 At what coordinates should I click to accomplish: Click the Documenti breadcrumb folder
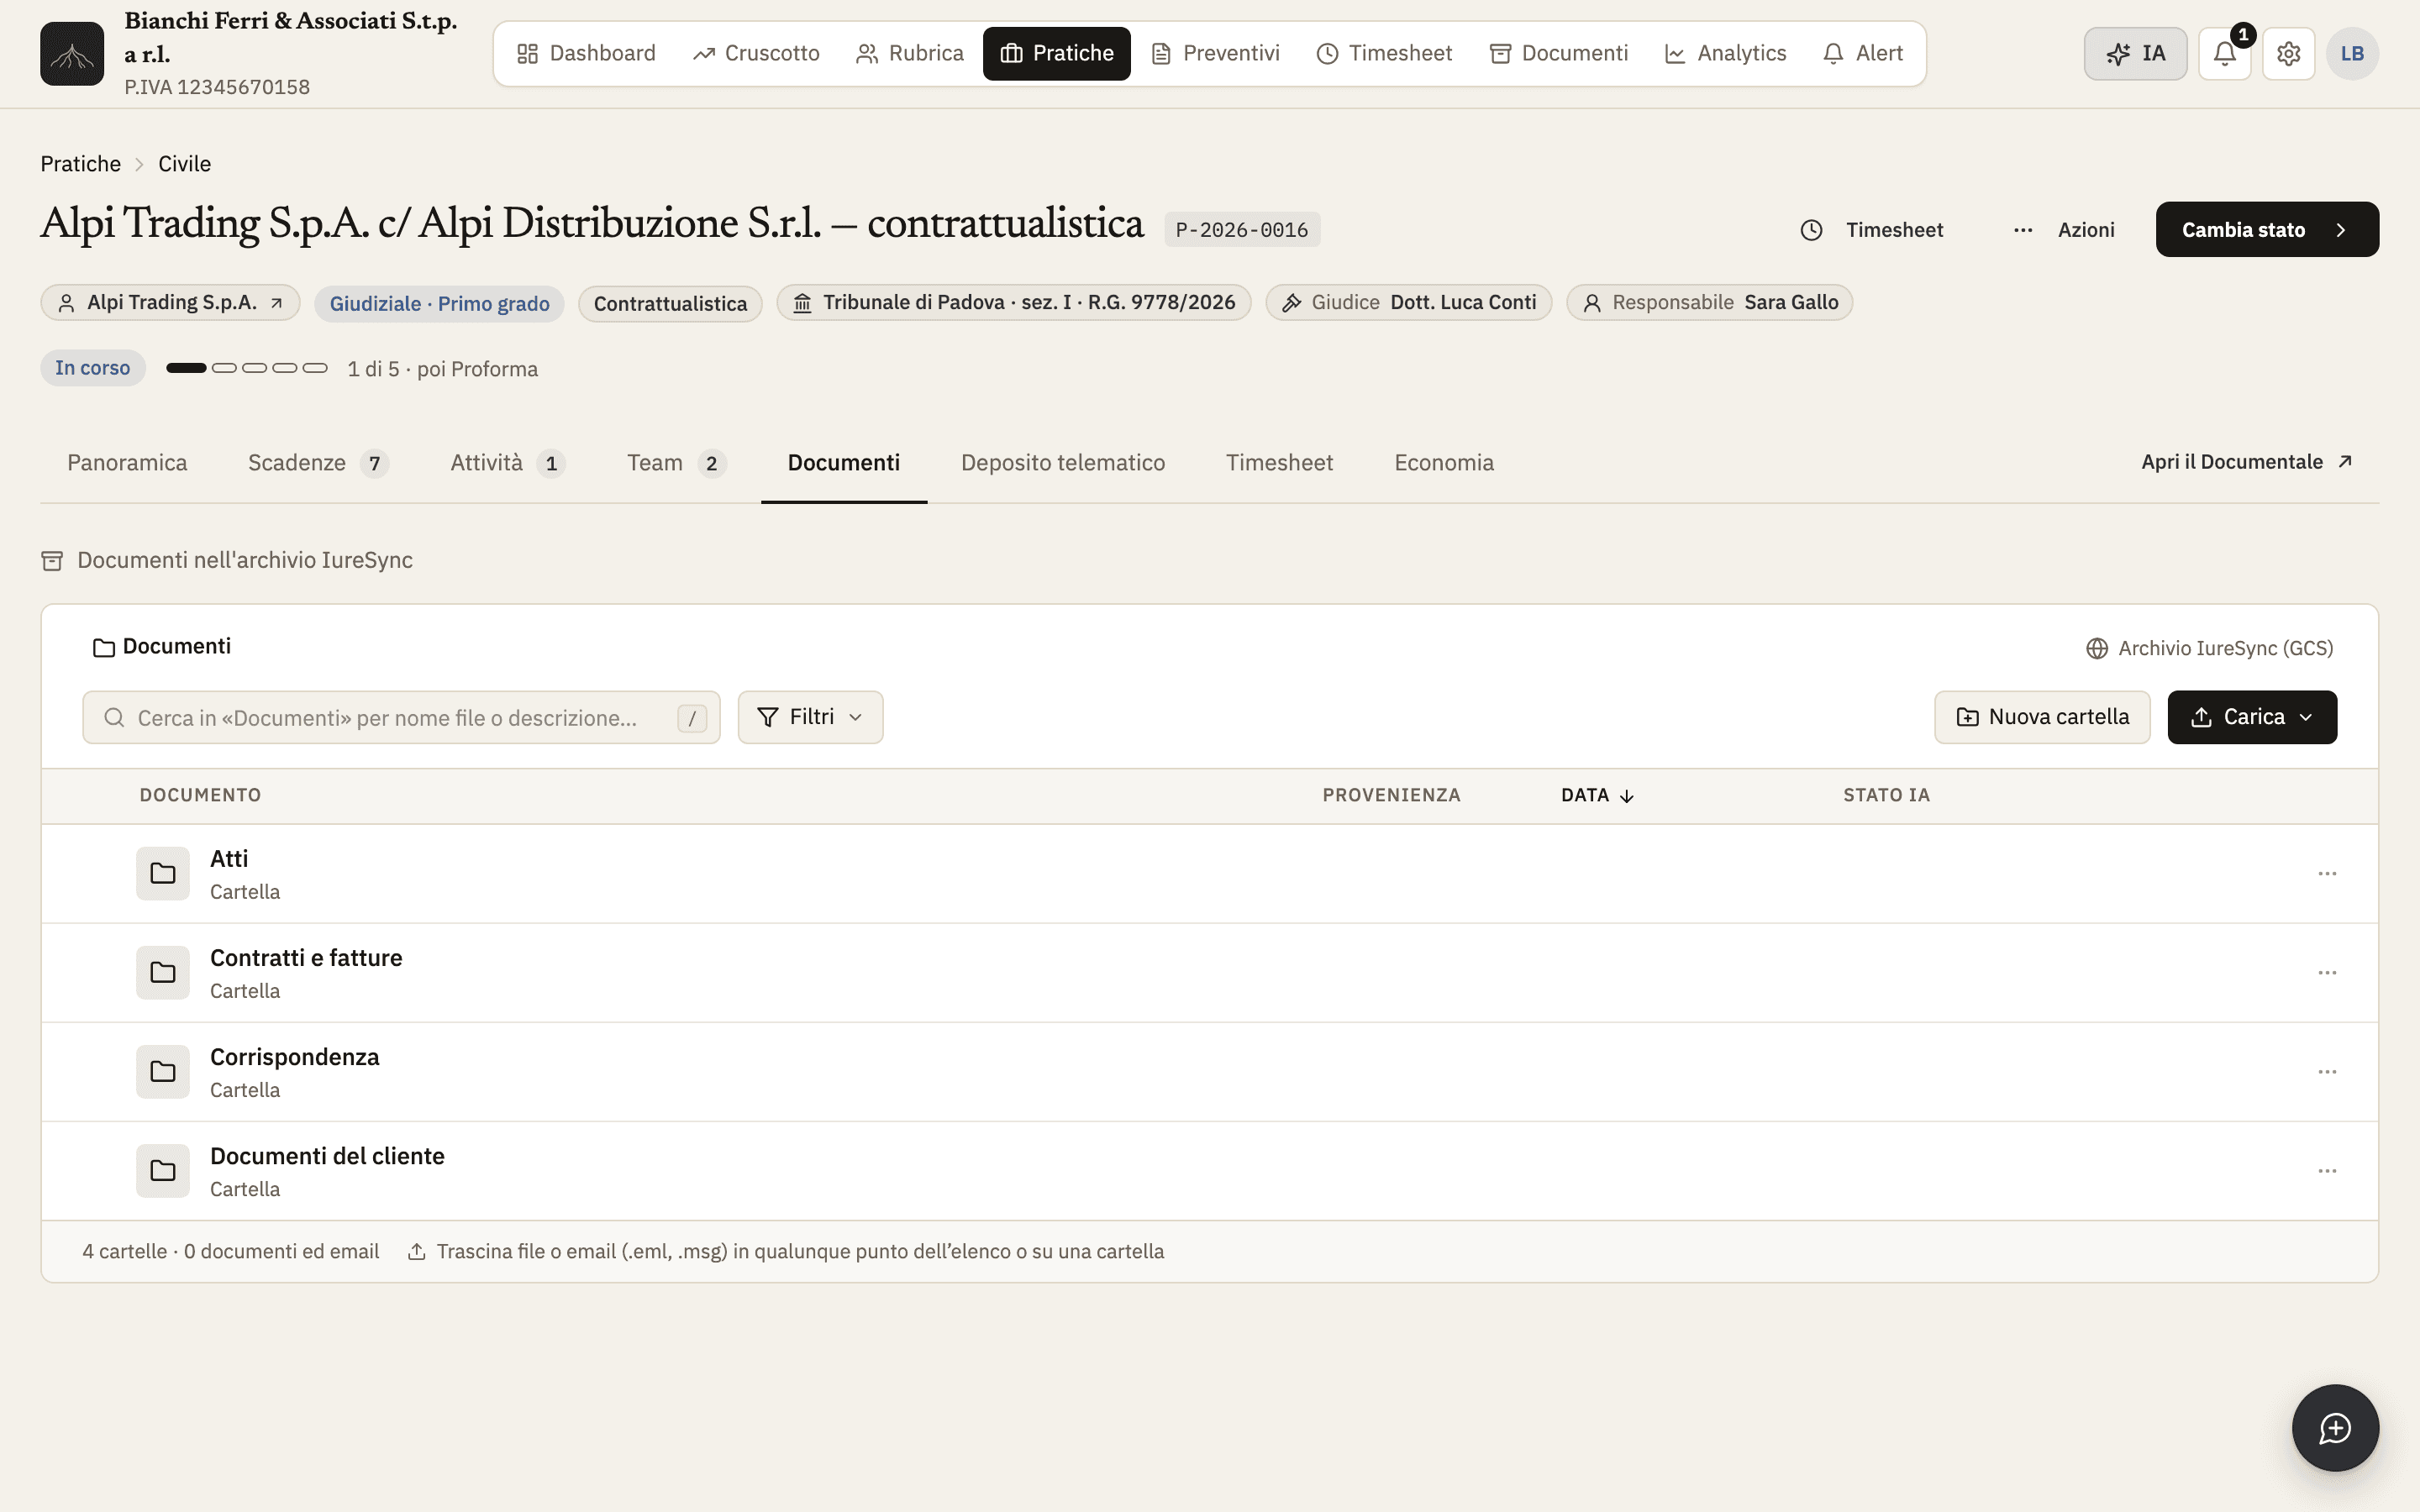click(162, 647)
